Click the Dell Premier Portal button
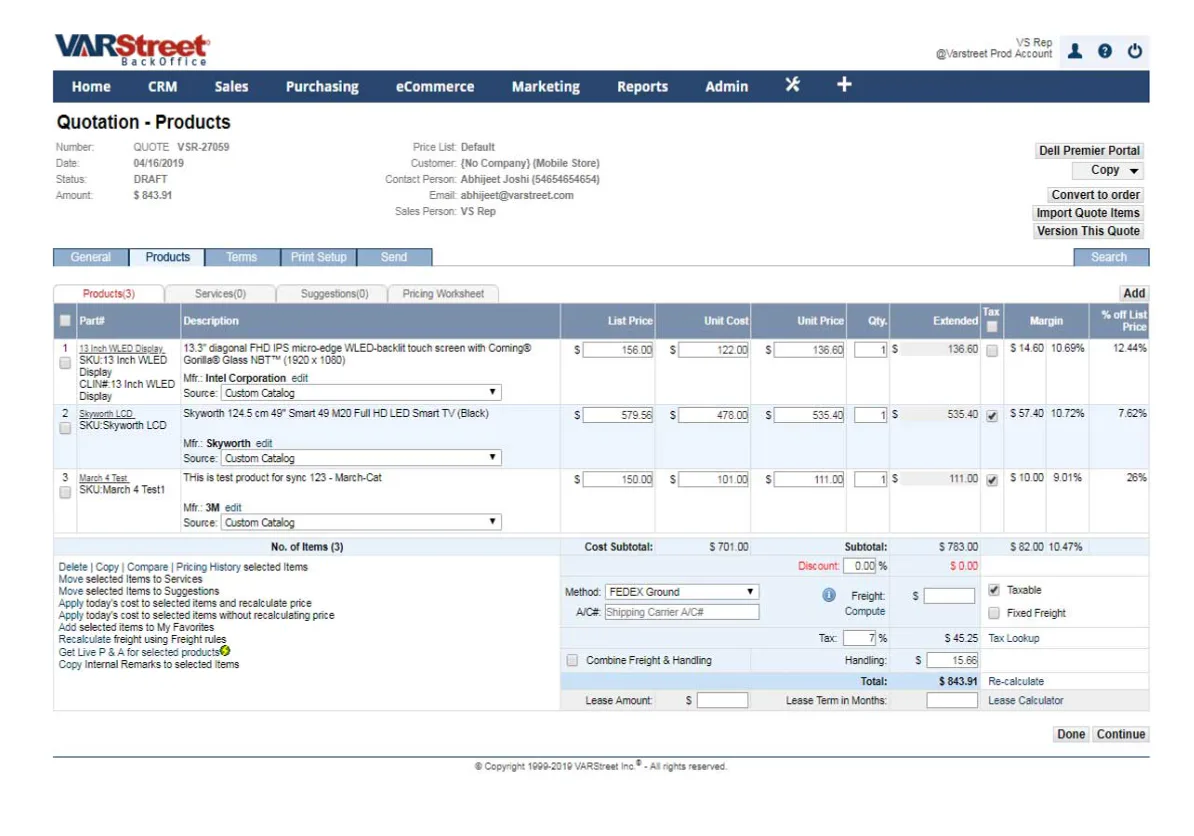The width and height of the screenshot is (1194, 836). (x=1089, y=151)
